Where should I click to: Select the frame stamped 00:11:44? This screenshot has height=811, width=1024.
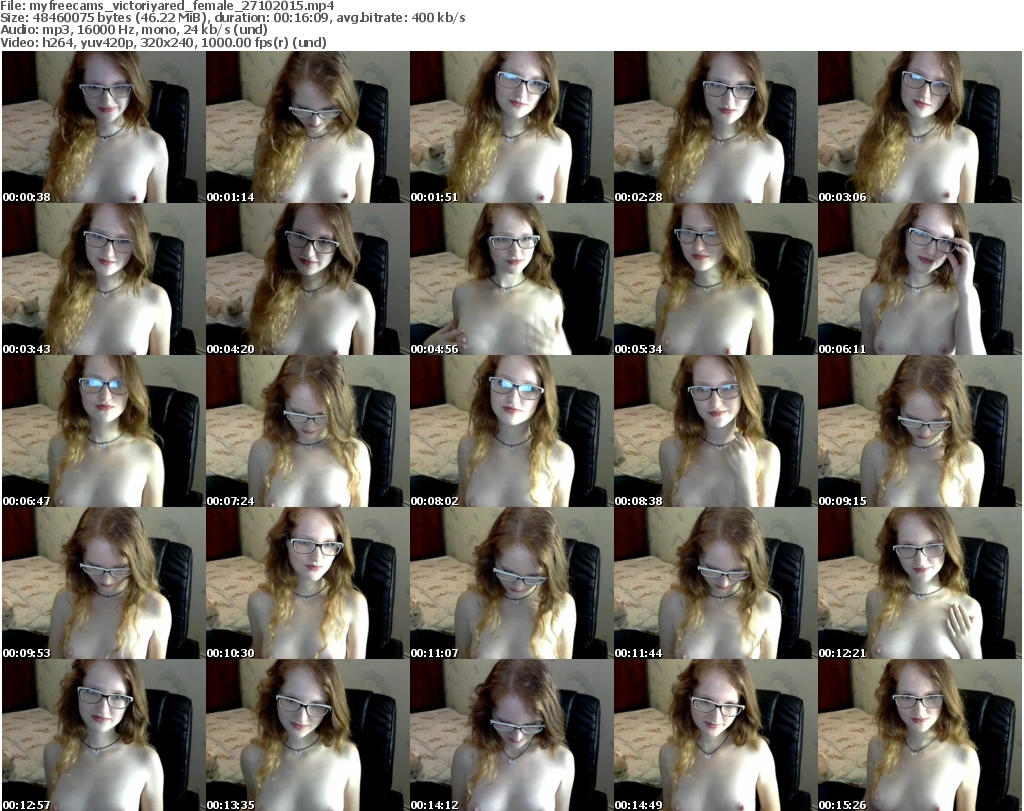tap(716, 583)
